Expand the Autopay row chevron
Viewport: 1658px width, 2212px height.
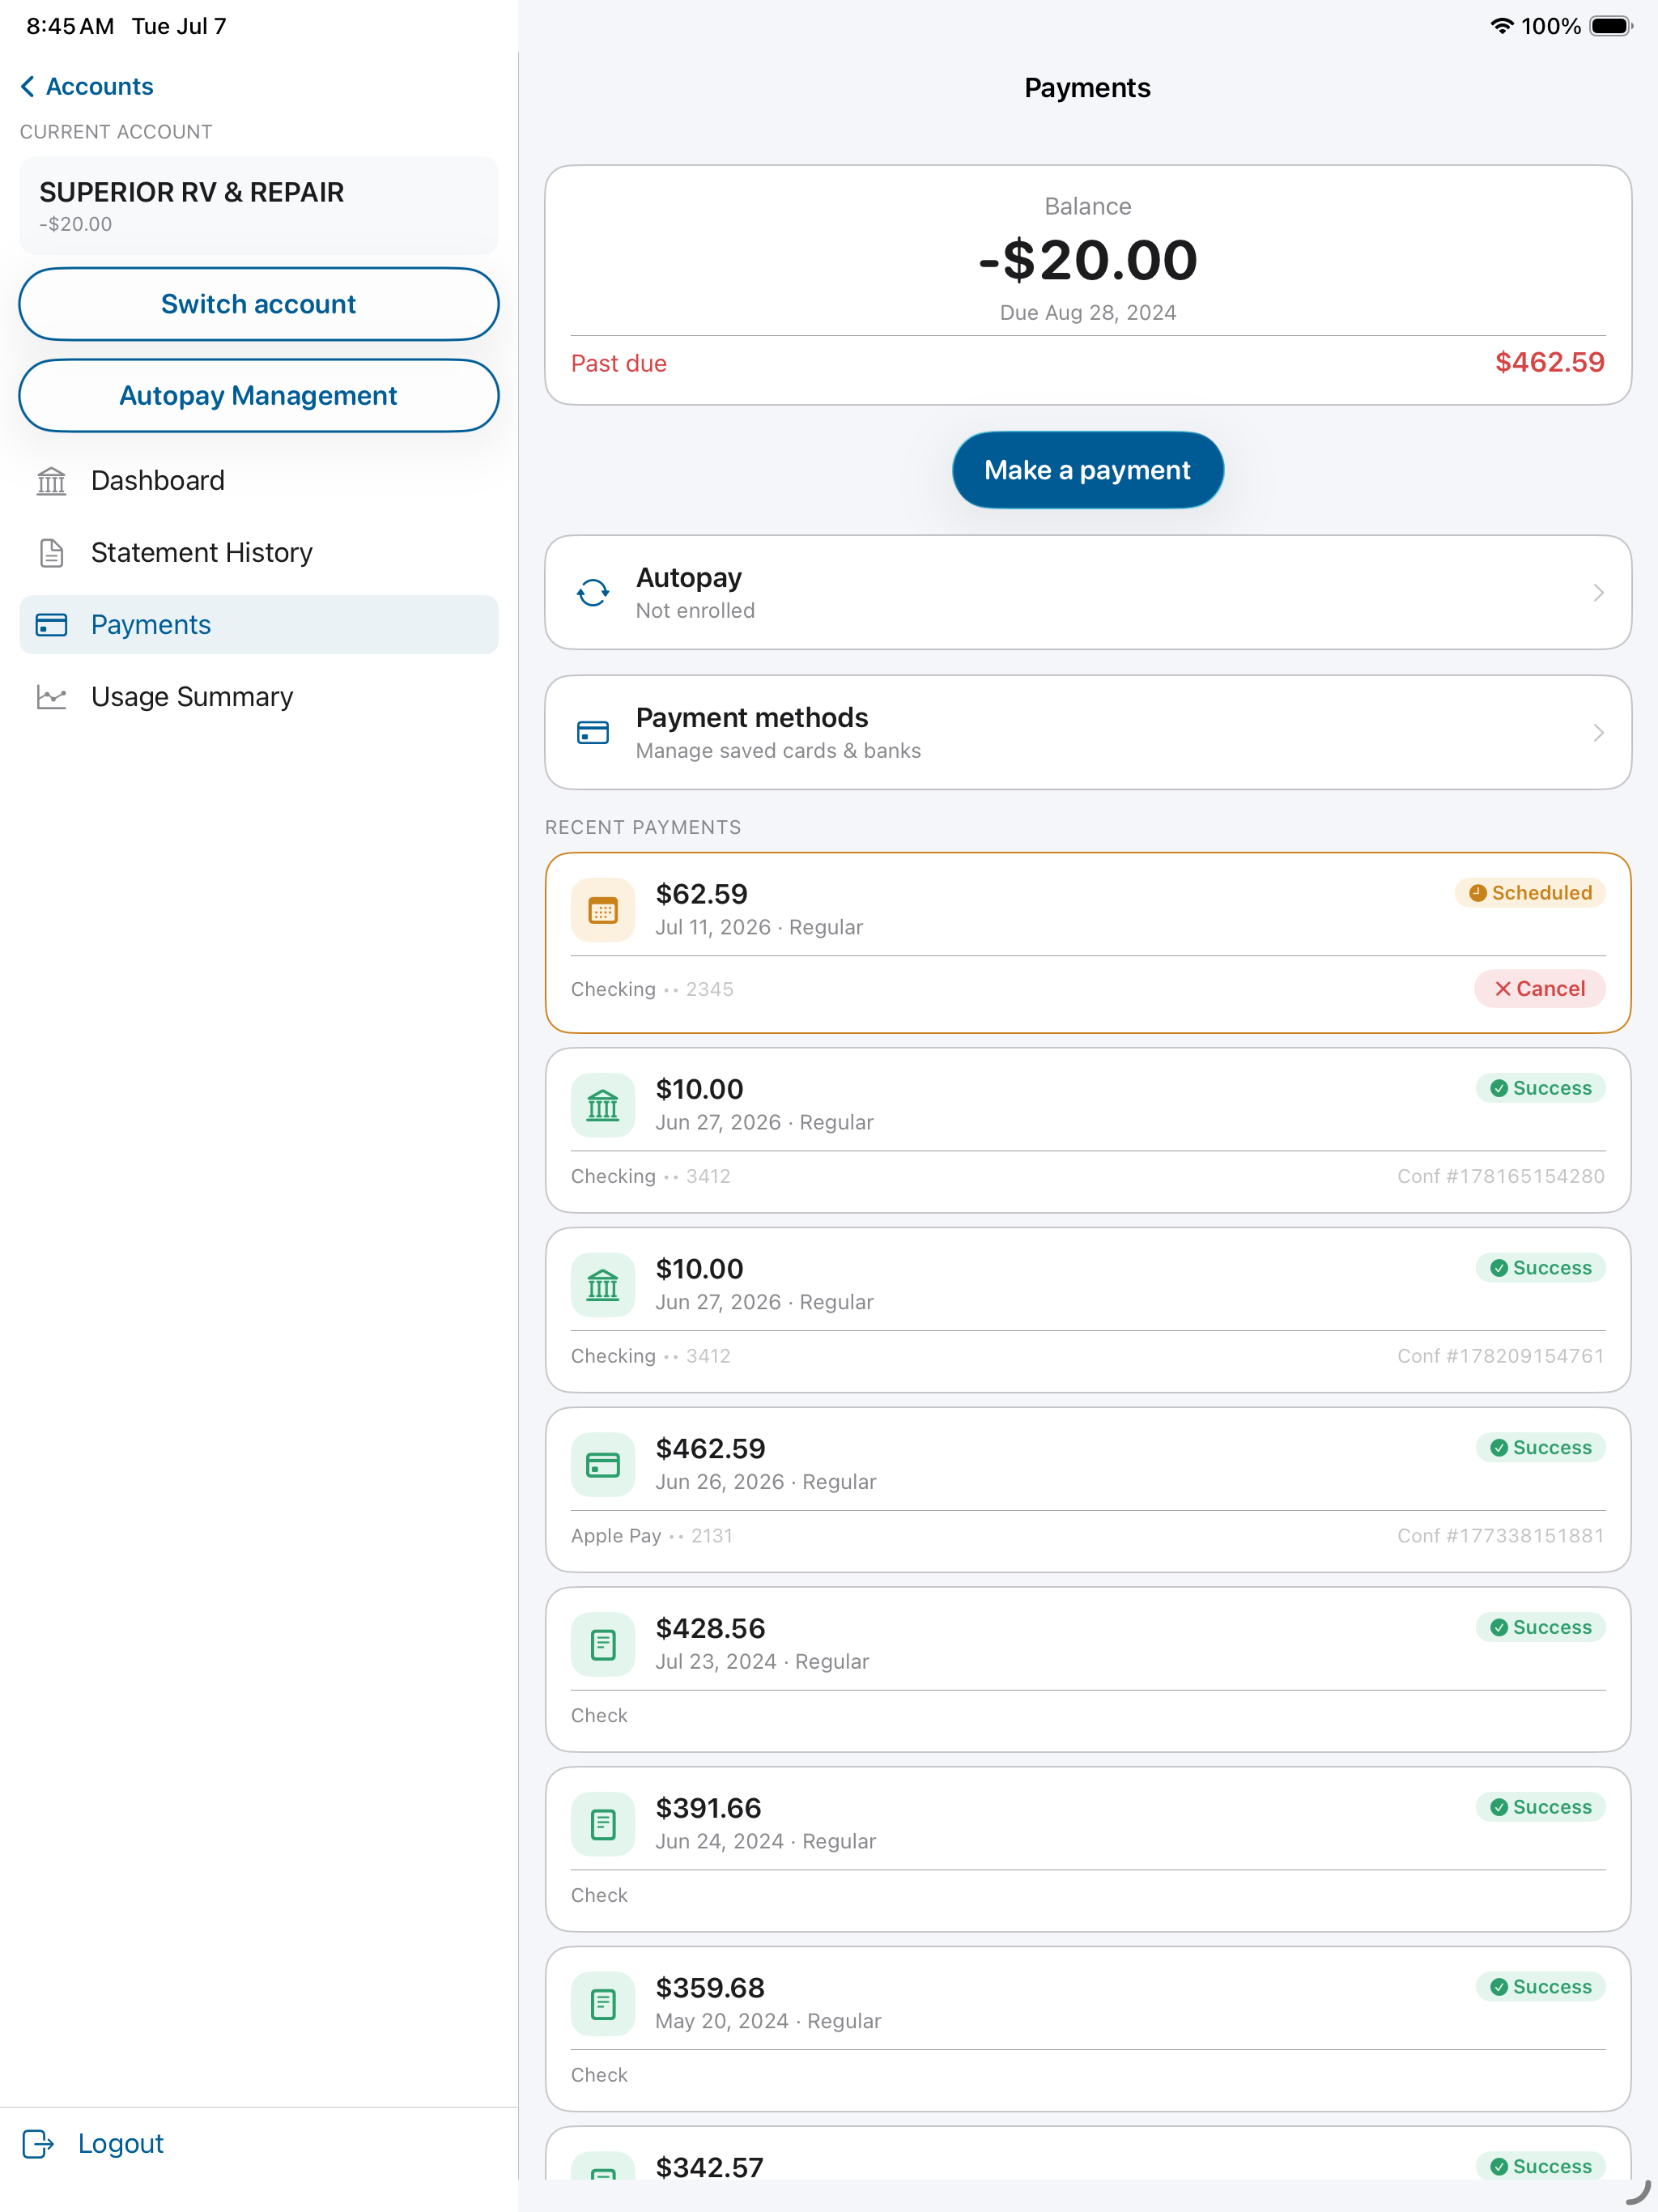click(x=1598, y=593)
